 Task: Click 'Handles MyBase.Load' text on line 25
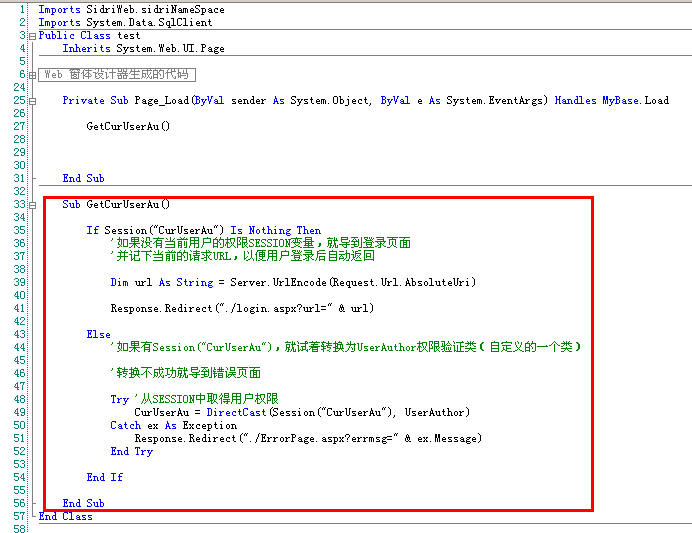tap(612, 100)
